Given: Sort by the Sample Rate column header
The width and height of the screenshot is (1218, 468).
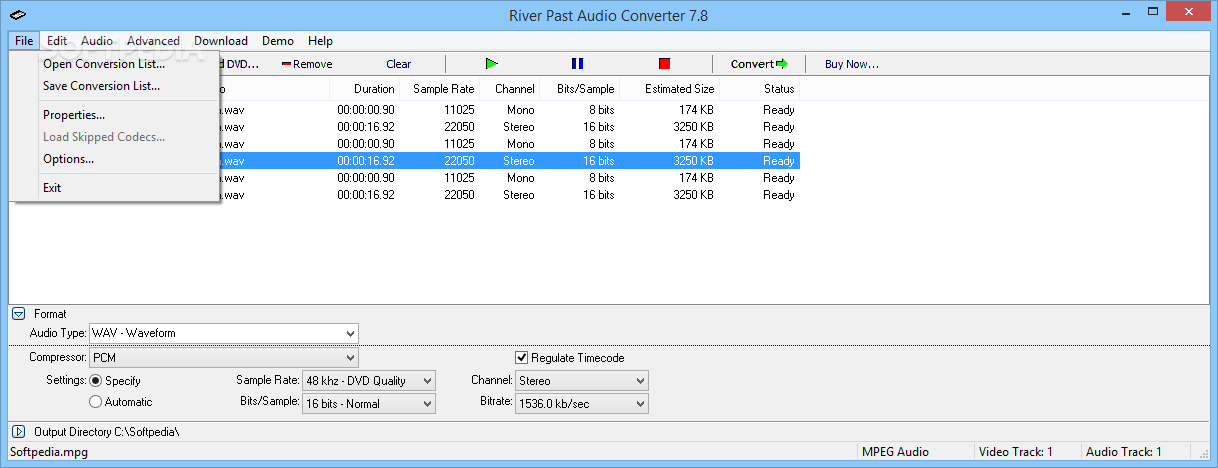Looking at the screenshot, I should point(440,89).
